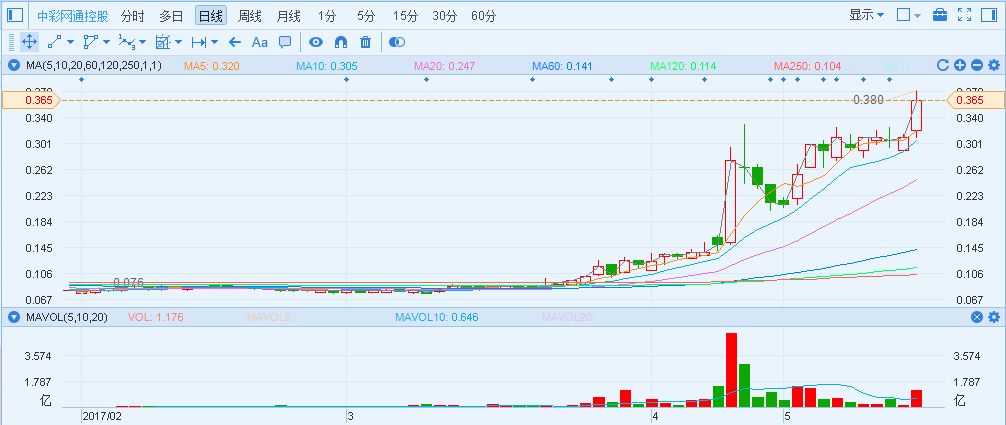Image resolution: width=1006 pixels, height=425 pixels.
Task: Click the 0.076 low price annotation
Action: [x=128, y=282]
